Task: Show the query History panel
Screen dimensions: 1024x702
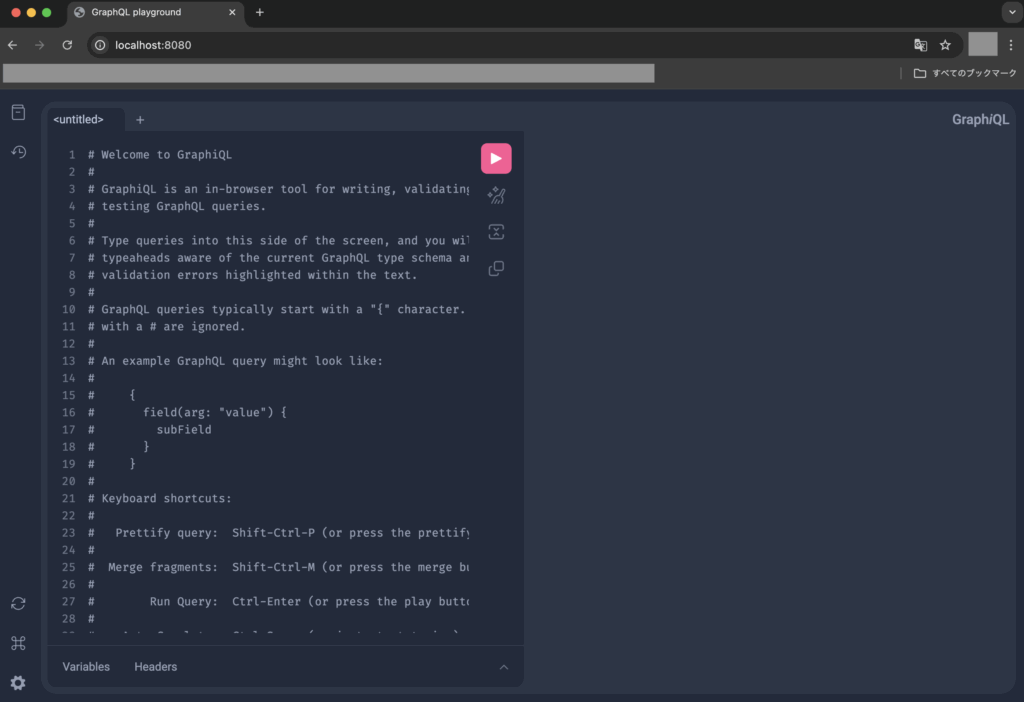Action: point(18,152)
